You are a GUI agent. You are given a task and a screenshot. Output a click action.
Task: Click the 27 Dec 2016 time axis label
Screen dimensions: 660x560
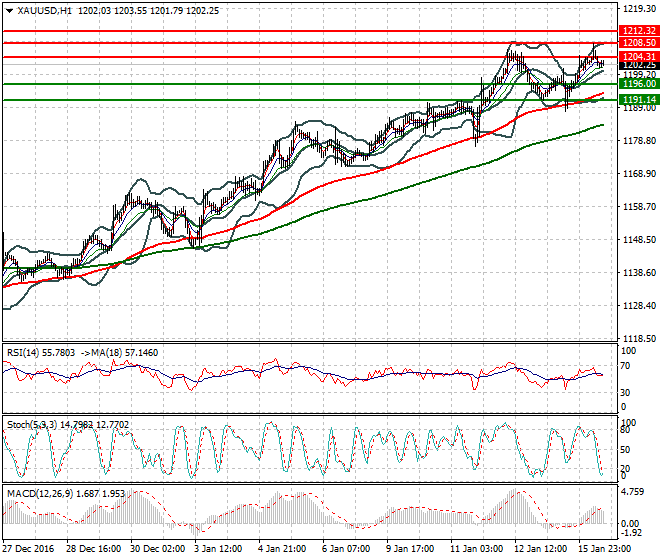pos(28,549)
